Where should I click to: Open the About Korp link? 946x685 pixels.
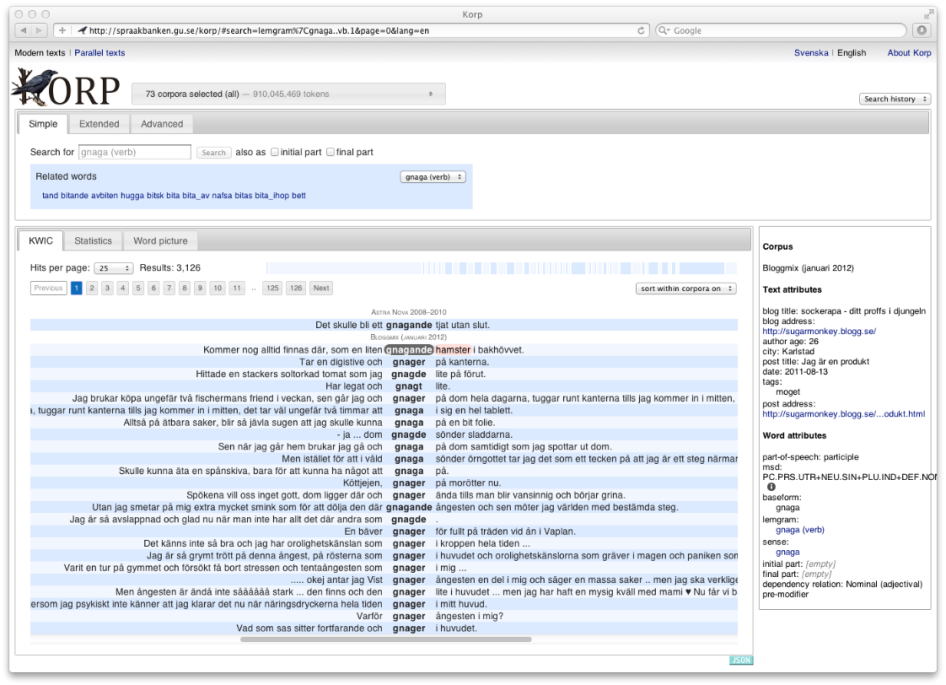click(909, 53)
